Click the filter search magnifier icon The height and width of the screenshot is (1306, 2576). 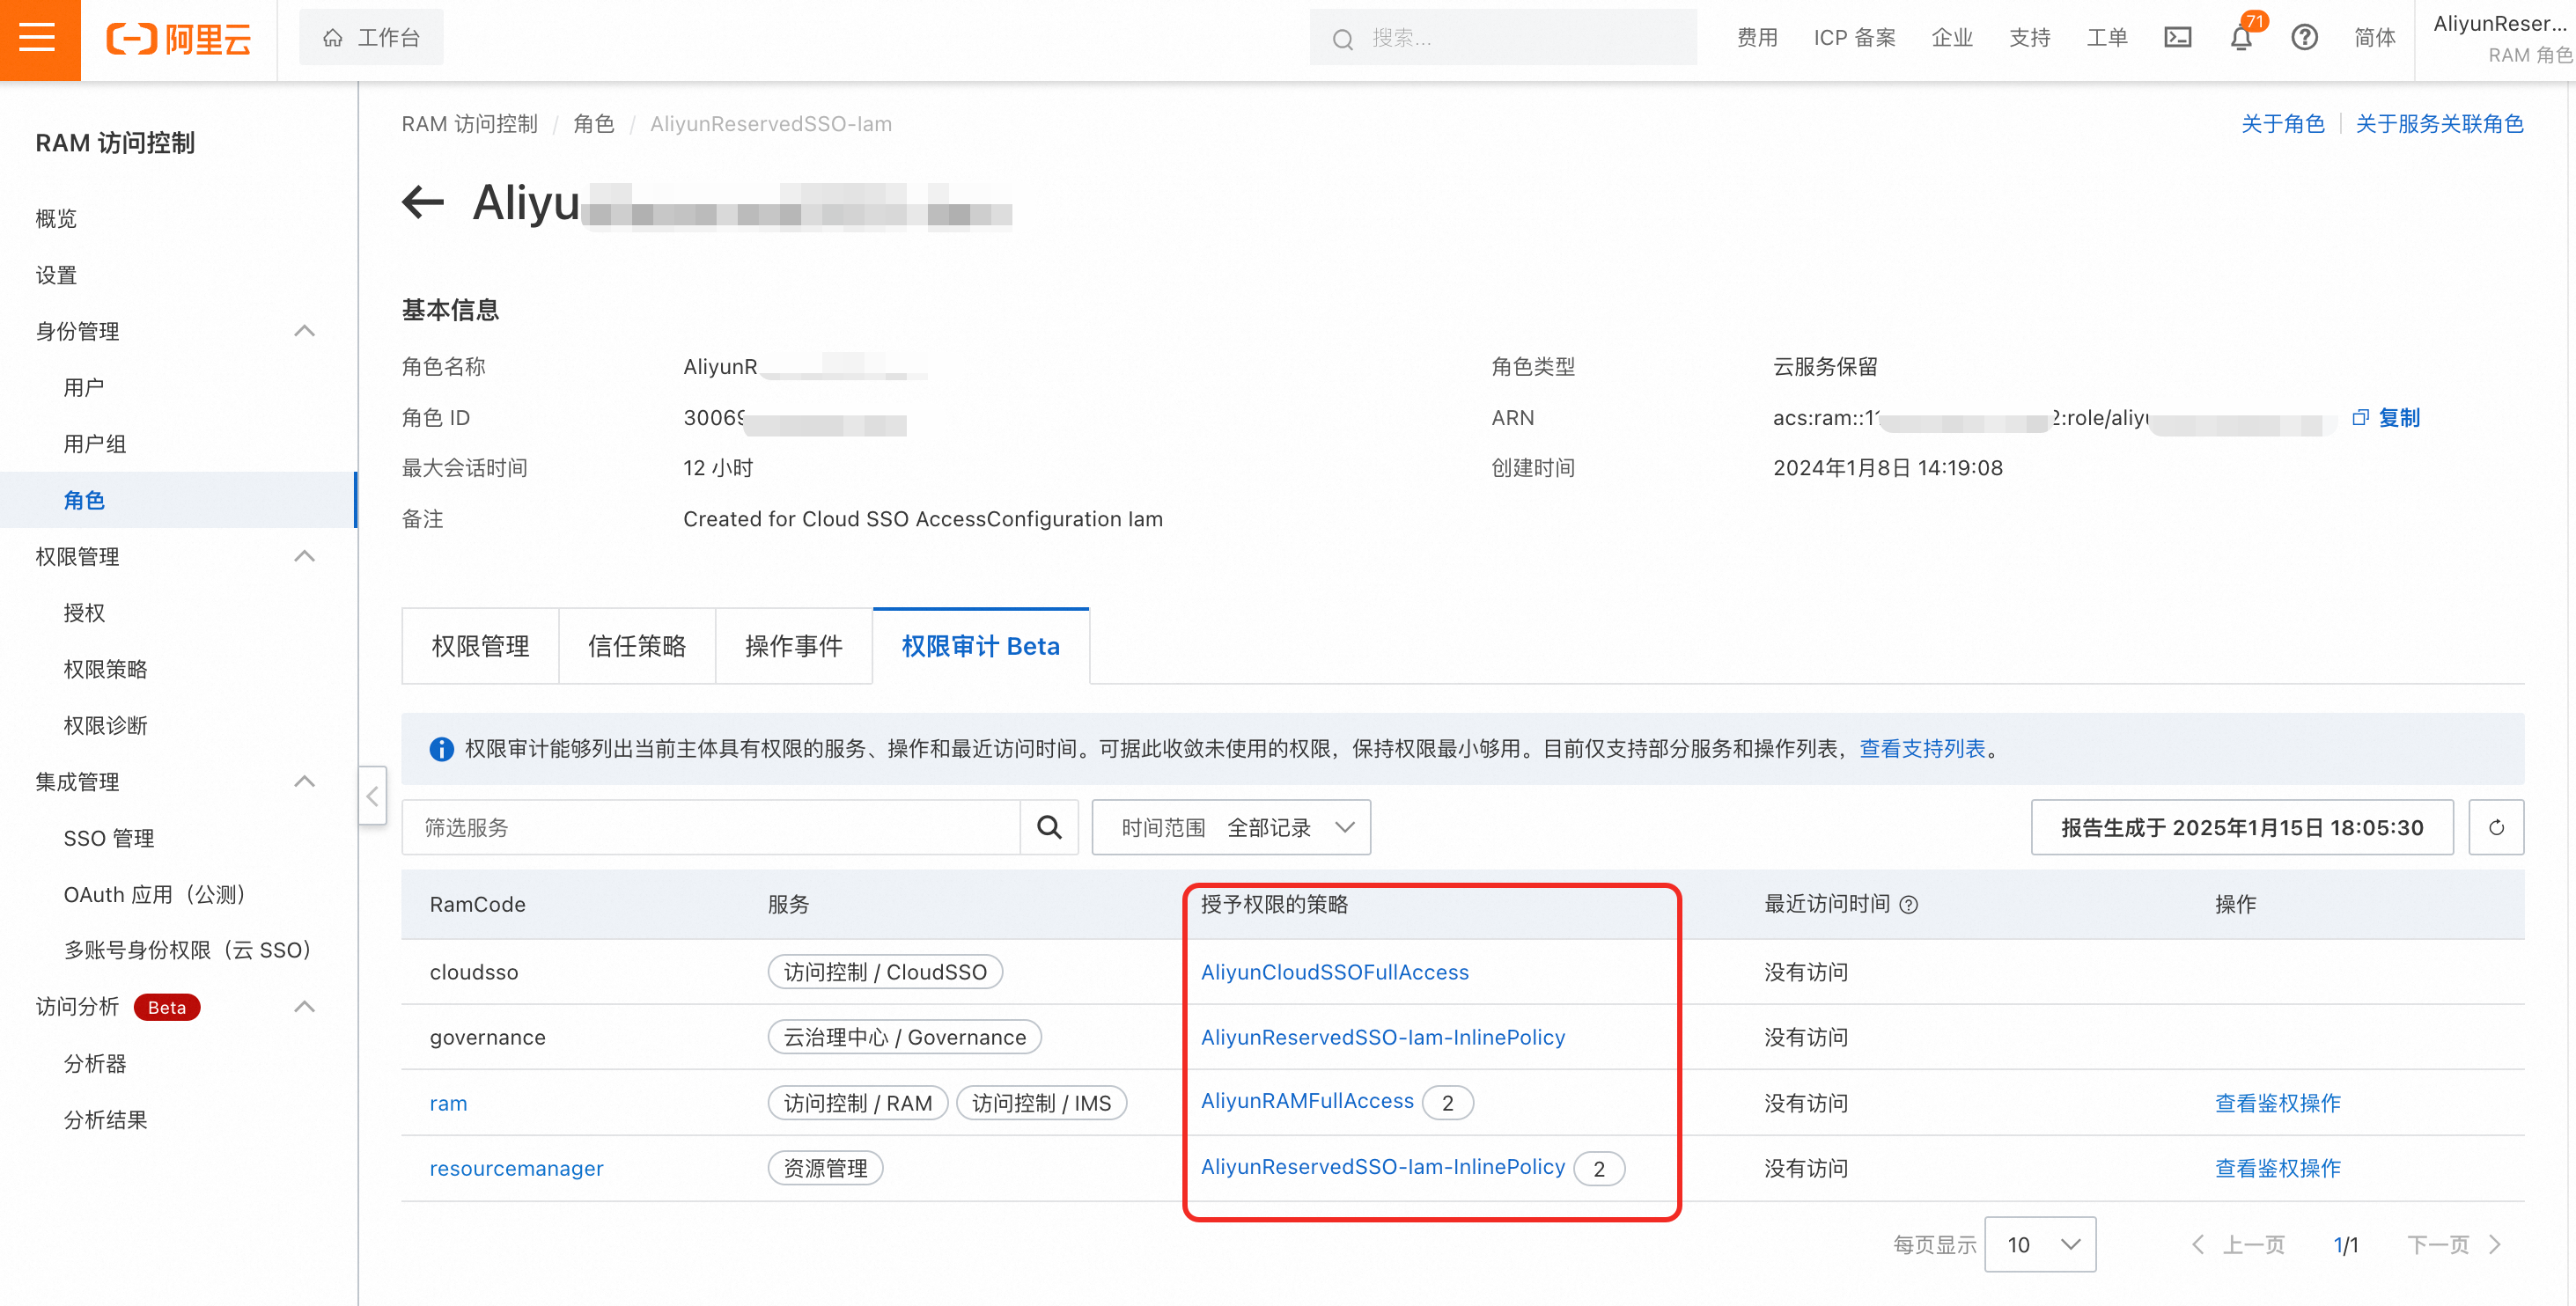click(x=1049, y=827)
